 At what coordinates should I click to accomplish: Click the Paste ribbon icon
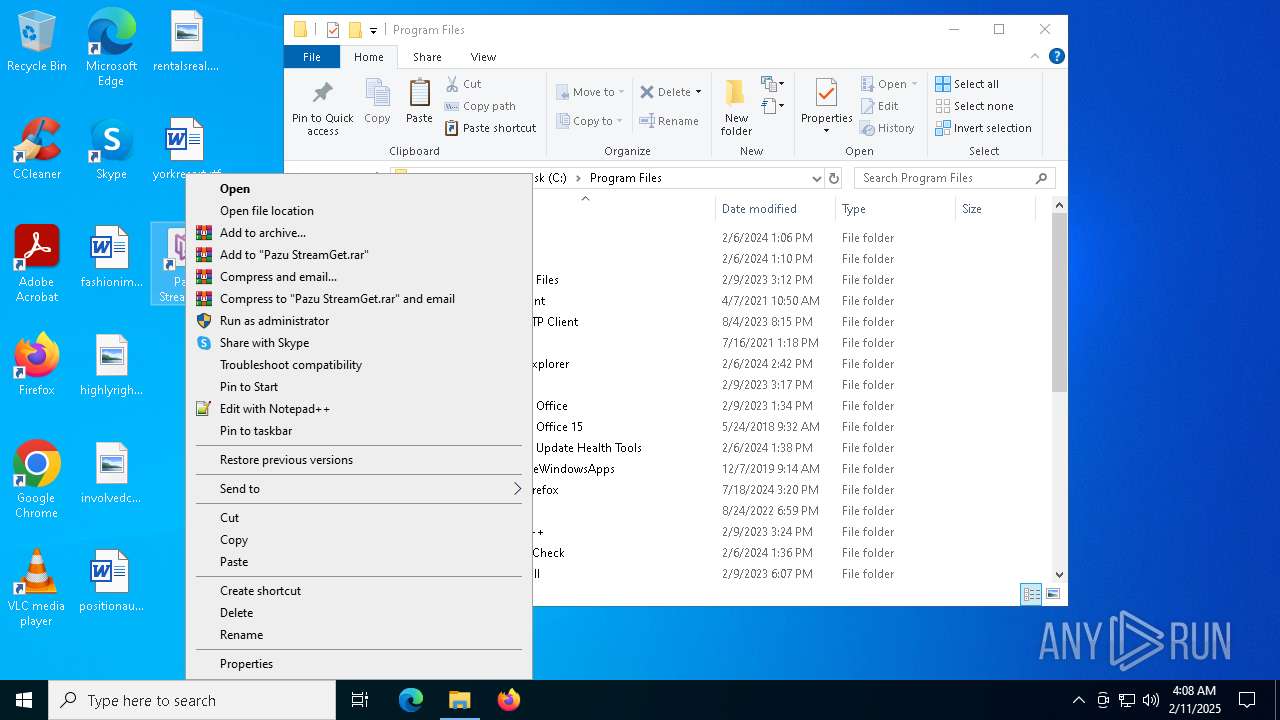tap(419, 102)
